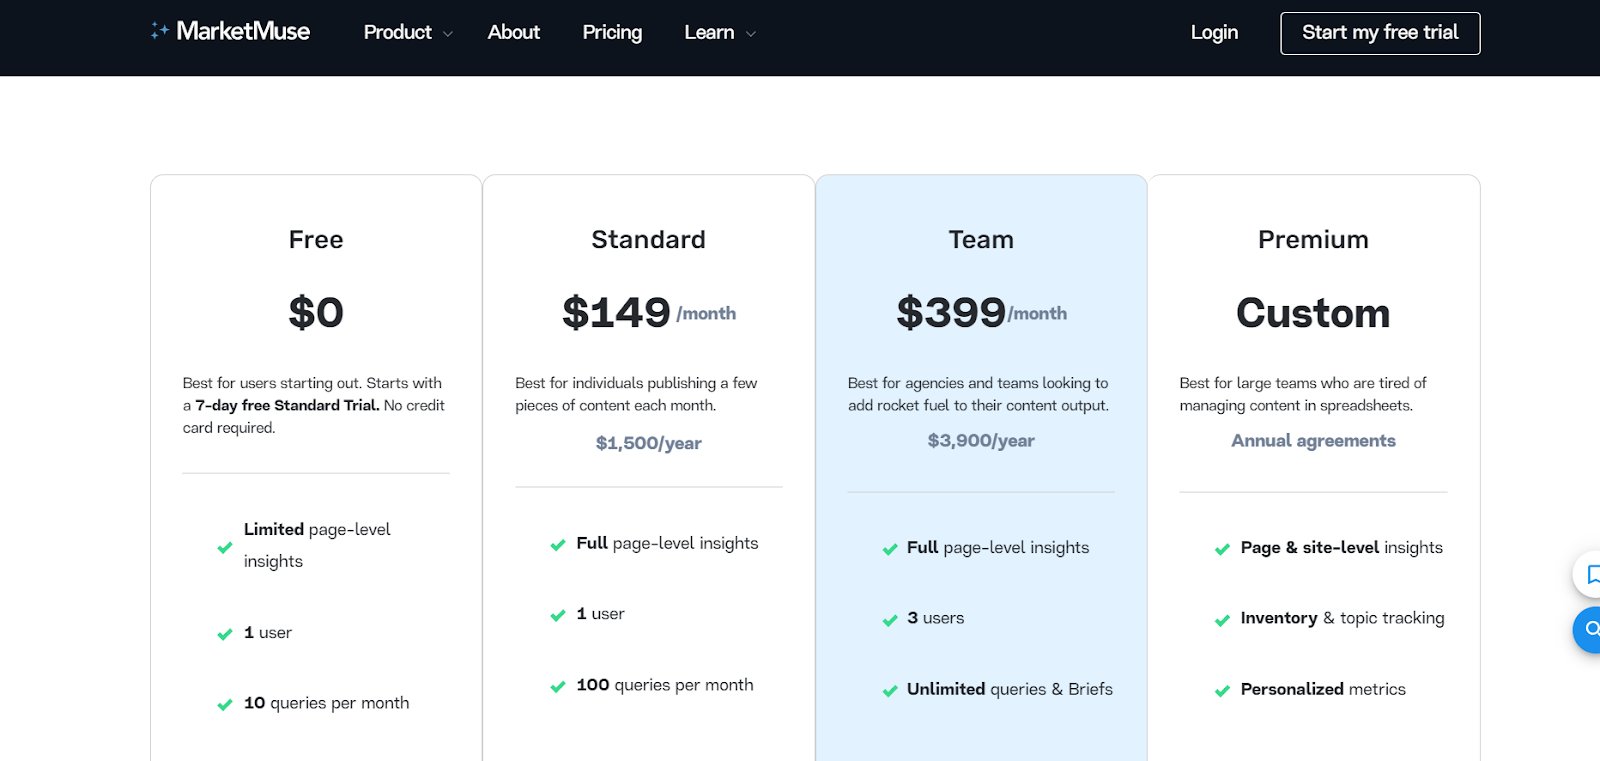
Task: Open the Pricing page
Action: click(612, 33)
